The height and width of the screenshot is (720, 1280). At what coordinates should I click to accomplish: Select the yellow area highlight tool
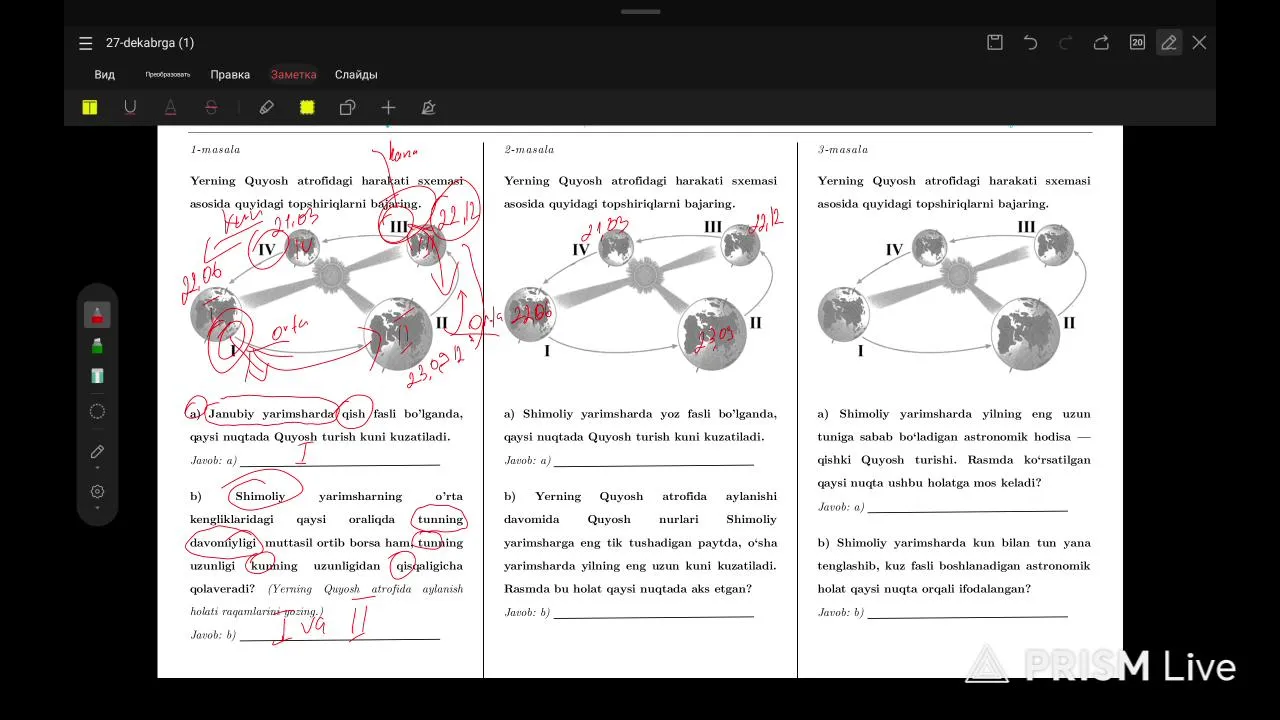pyautogui.click(x=307, y=107)
